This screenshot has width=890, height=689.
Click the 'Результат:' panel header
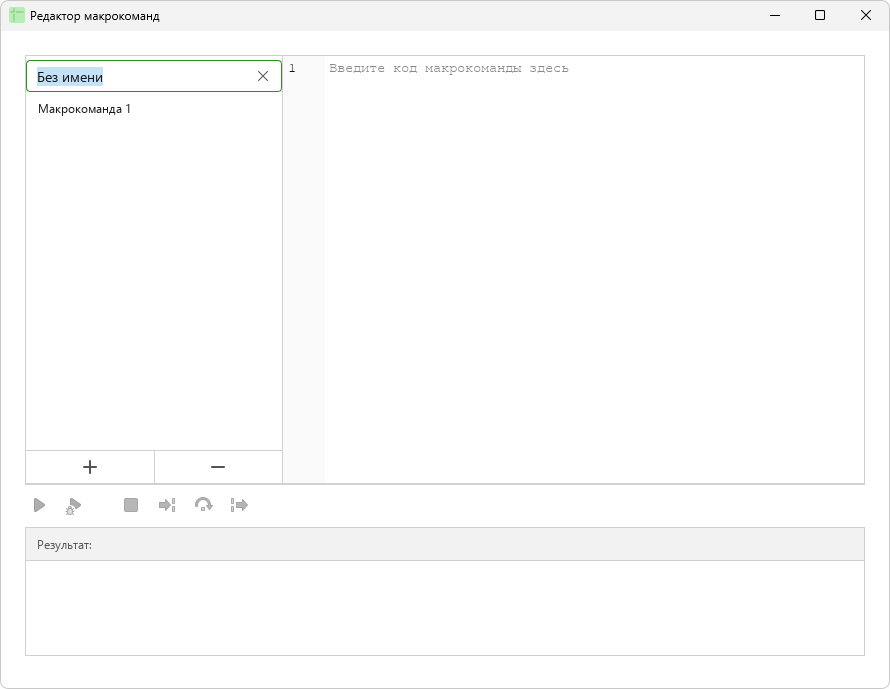click(444, 544)
